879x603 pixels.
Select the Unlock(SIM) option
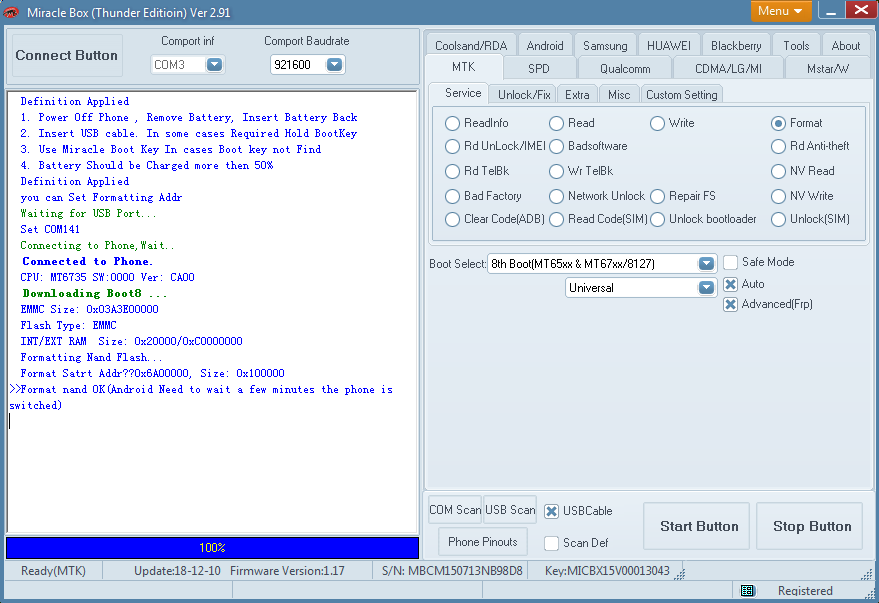pos(778,220)
